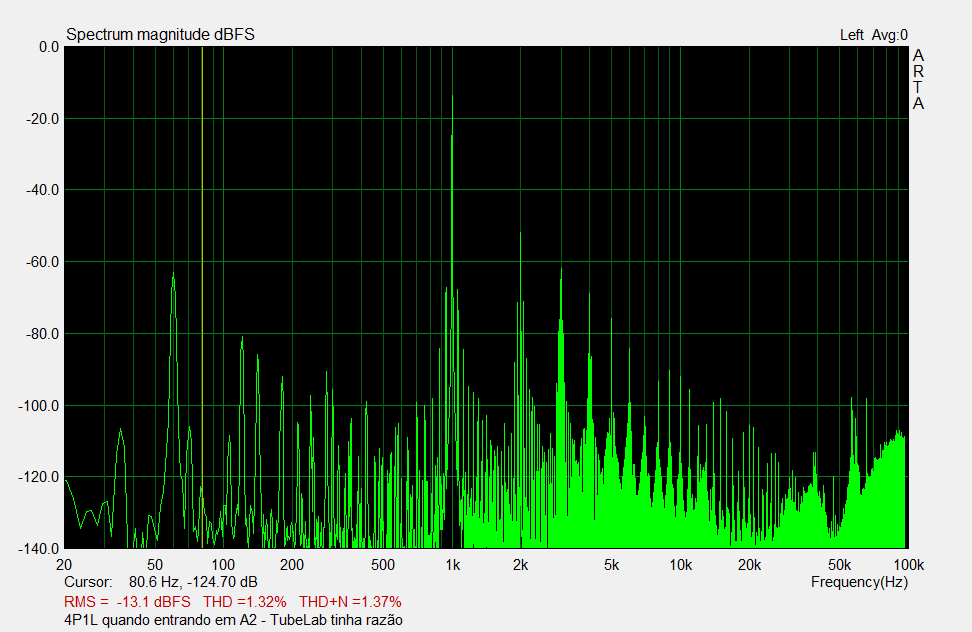
Task: Click the '5k' frequency axis tick label
Action: point(611,565)
